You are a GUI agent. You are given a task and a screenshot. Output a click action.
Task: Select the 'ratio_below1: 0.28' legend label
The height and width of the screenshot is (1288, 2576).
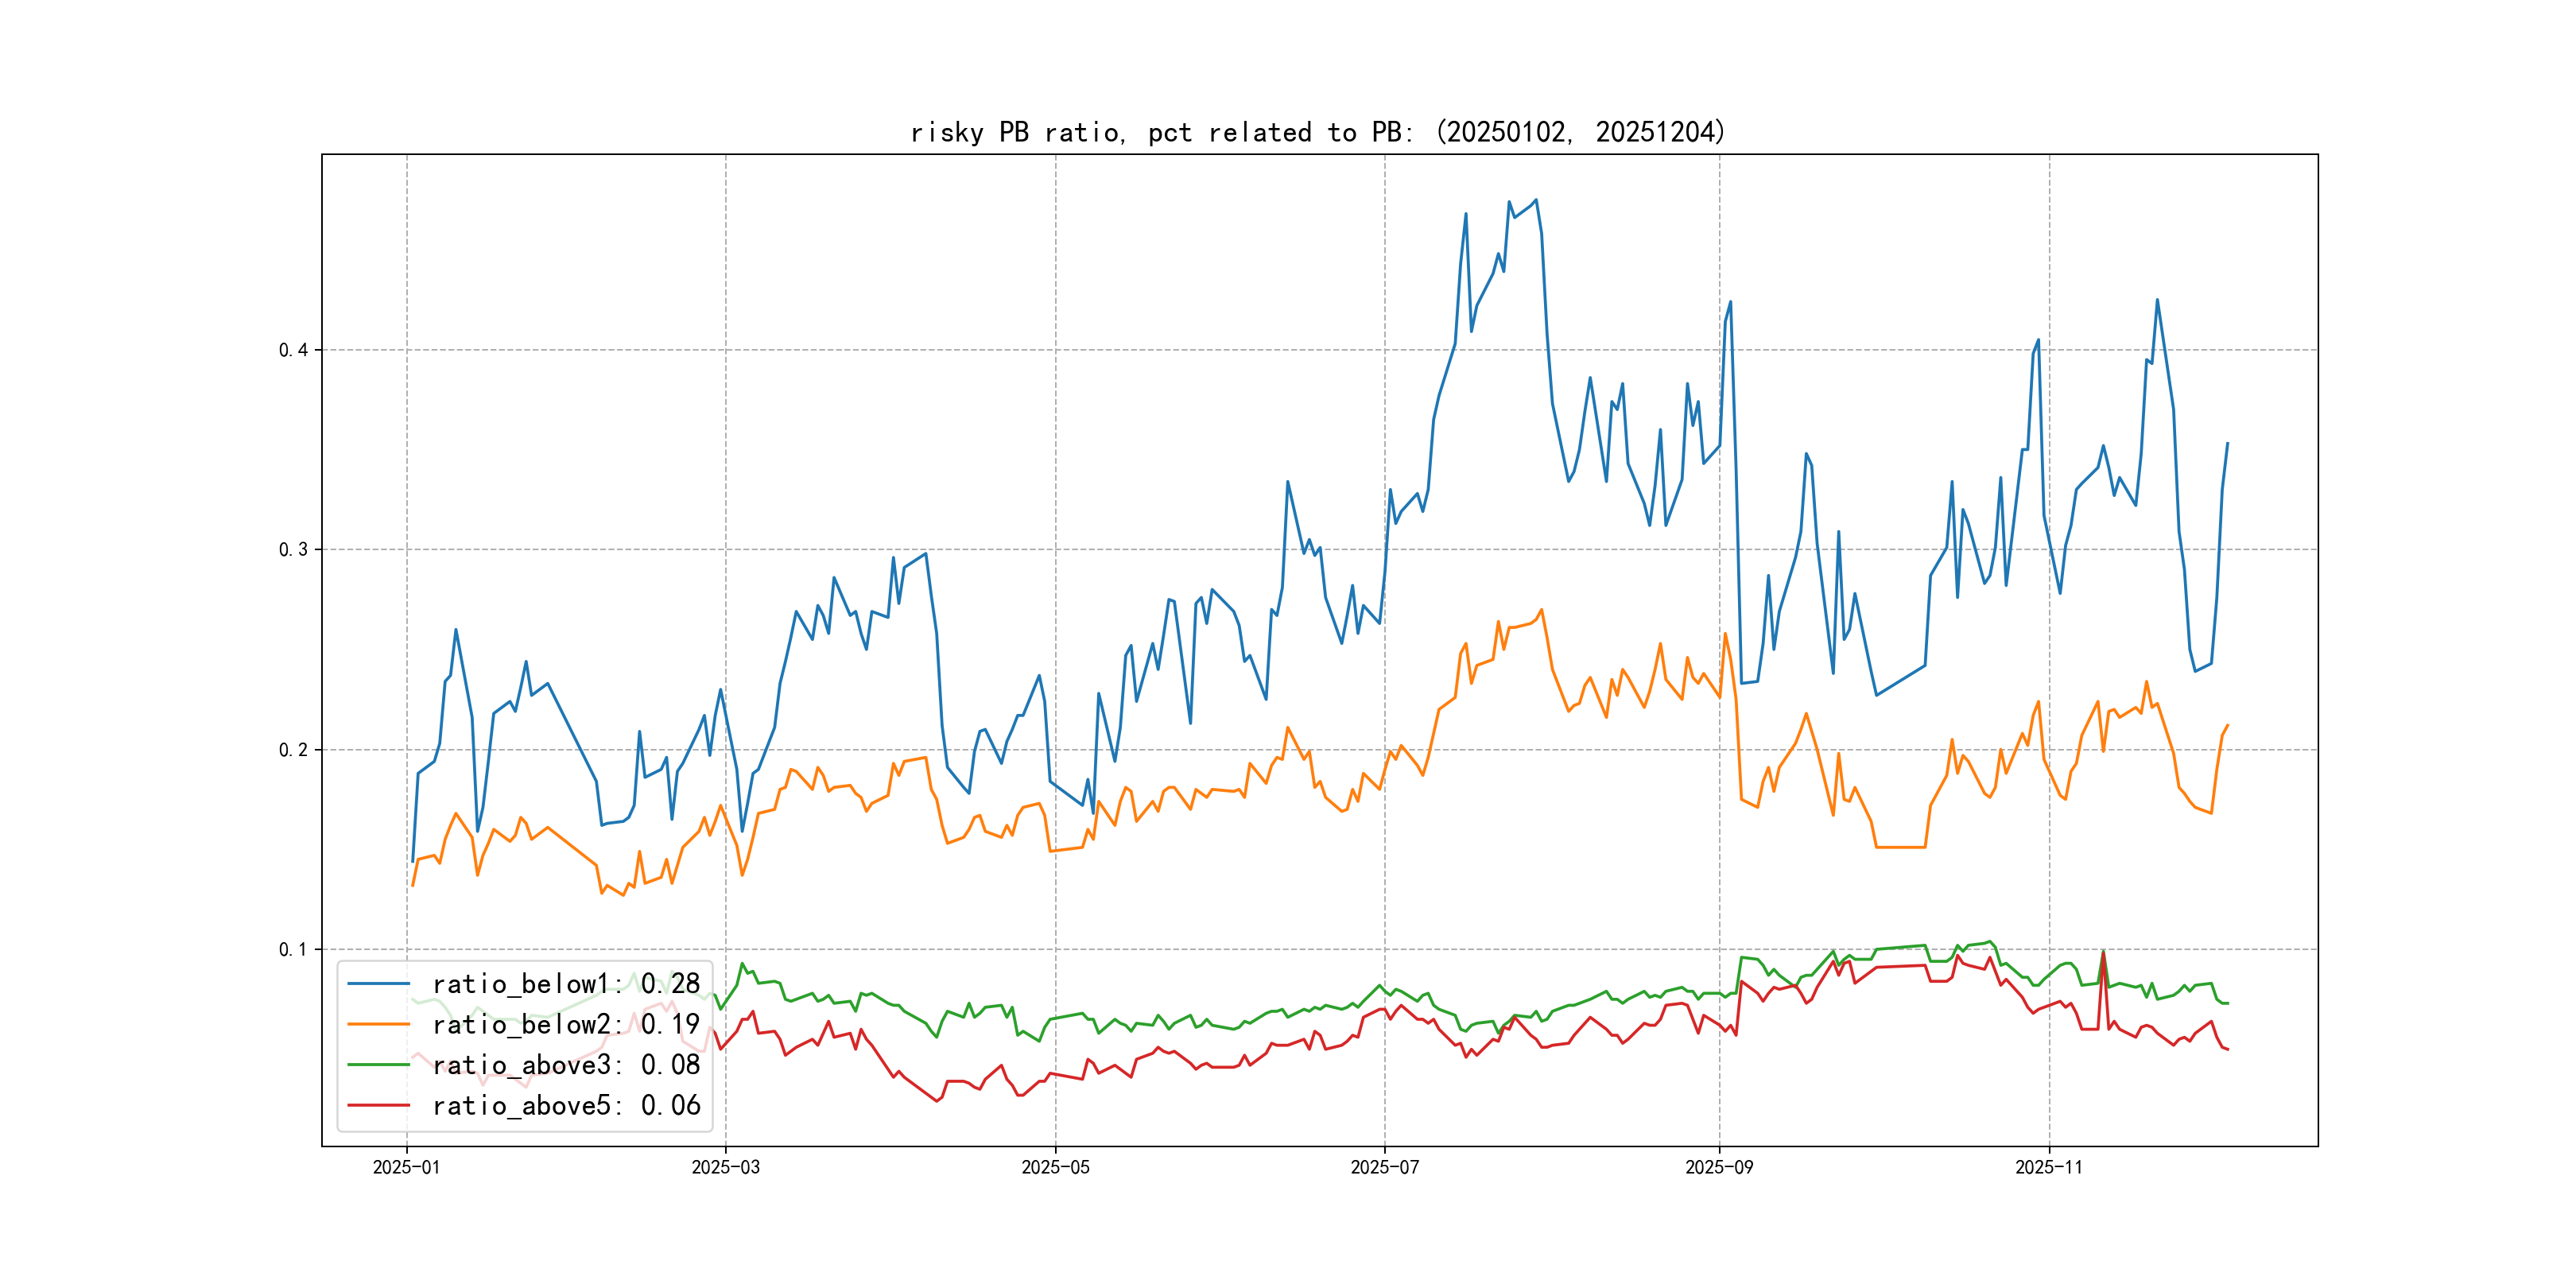pos(566,984)
